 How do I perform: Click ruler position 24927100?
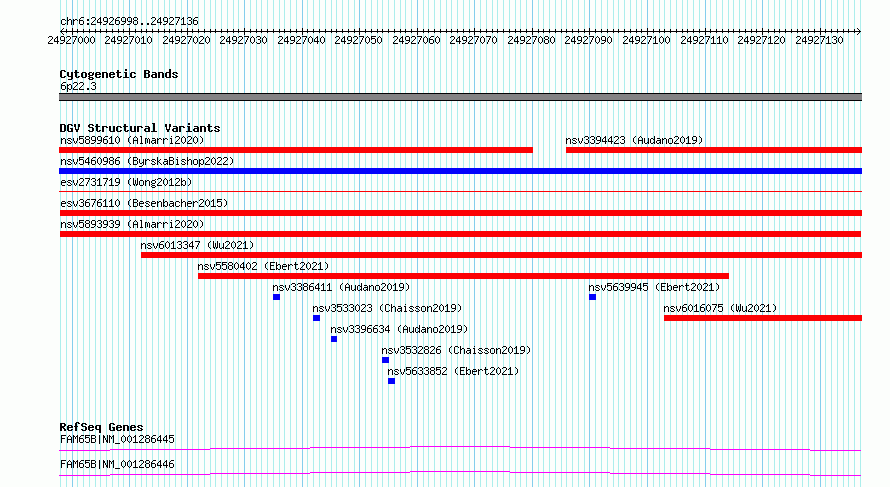[646, 40]
